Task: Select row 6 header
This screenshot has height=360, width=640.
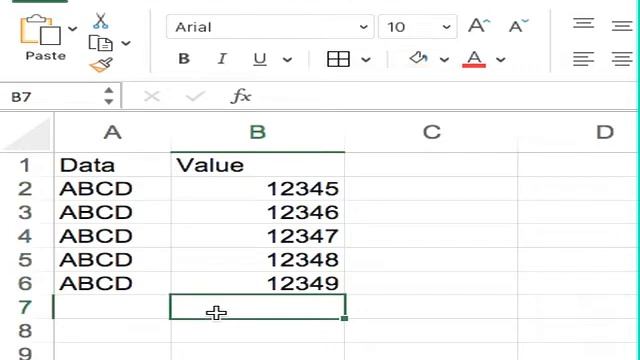Action: [26, 283]
